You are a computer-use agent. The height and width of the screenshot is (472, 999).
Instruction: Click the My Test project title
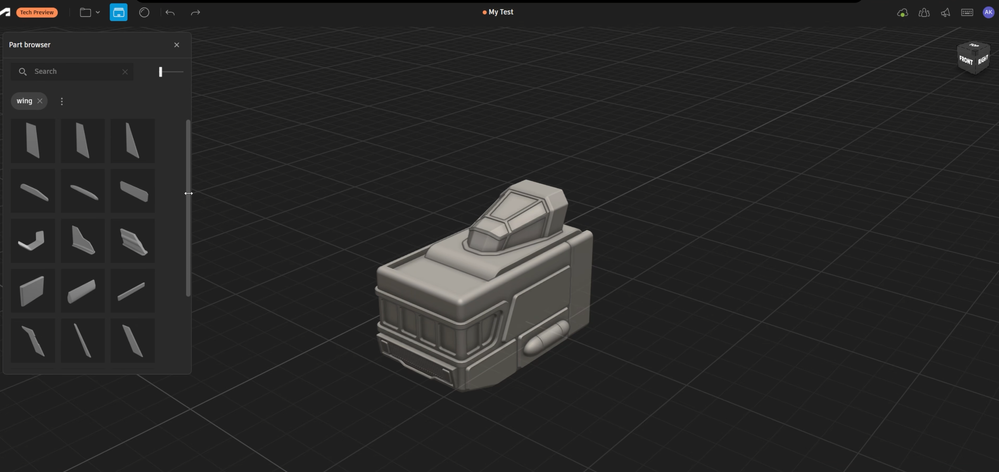[x=501, y=12]
